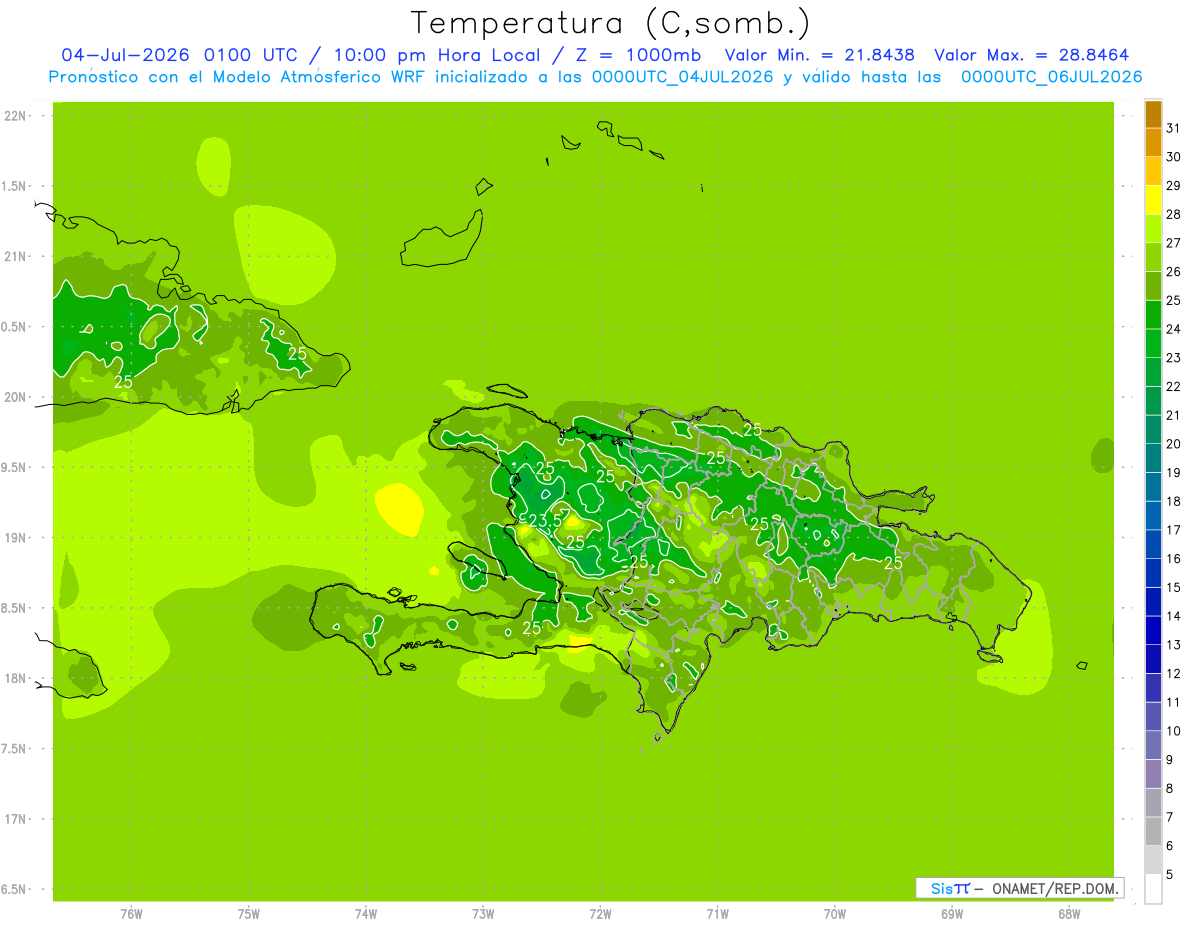Image resolution: width=1200 pixels, height=927 pixels.
Task: Click the bright yellow warm patch near 73.5W
Action: pyautogui.click(x=400, y=508)
